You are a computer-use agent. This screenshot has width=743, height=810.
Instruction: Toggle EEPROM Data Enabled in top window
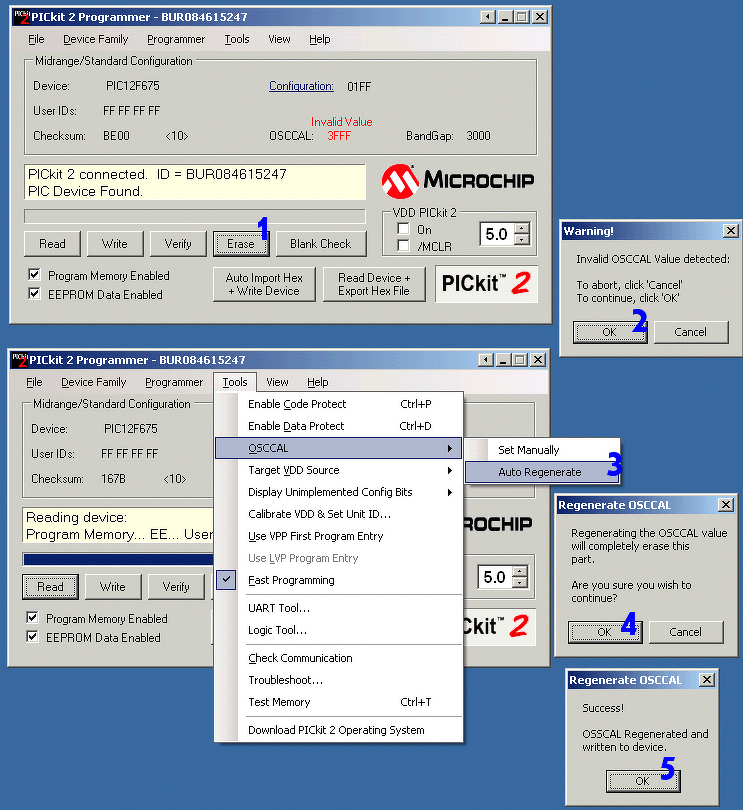34,294
